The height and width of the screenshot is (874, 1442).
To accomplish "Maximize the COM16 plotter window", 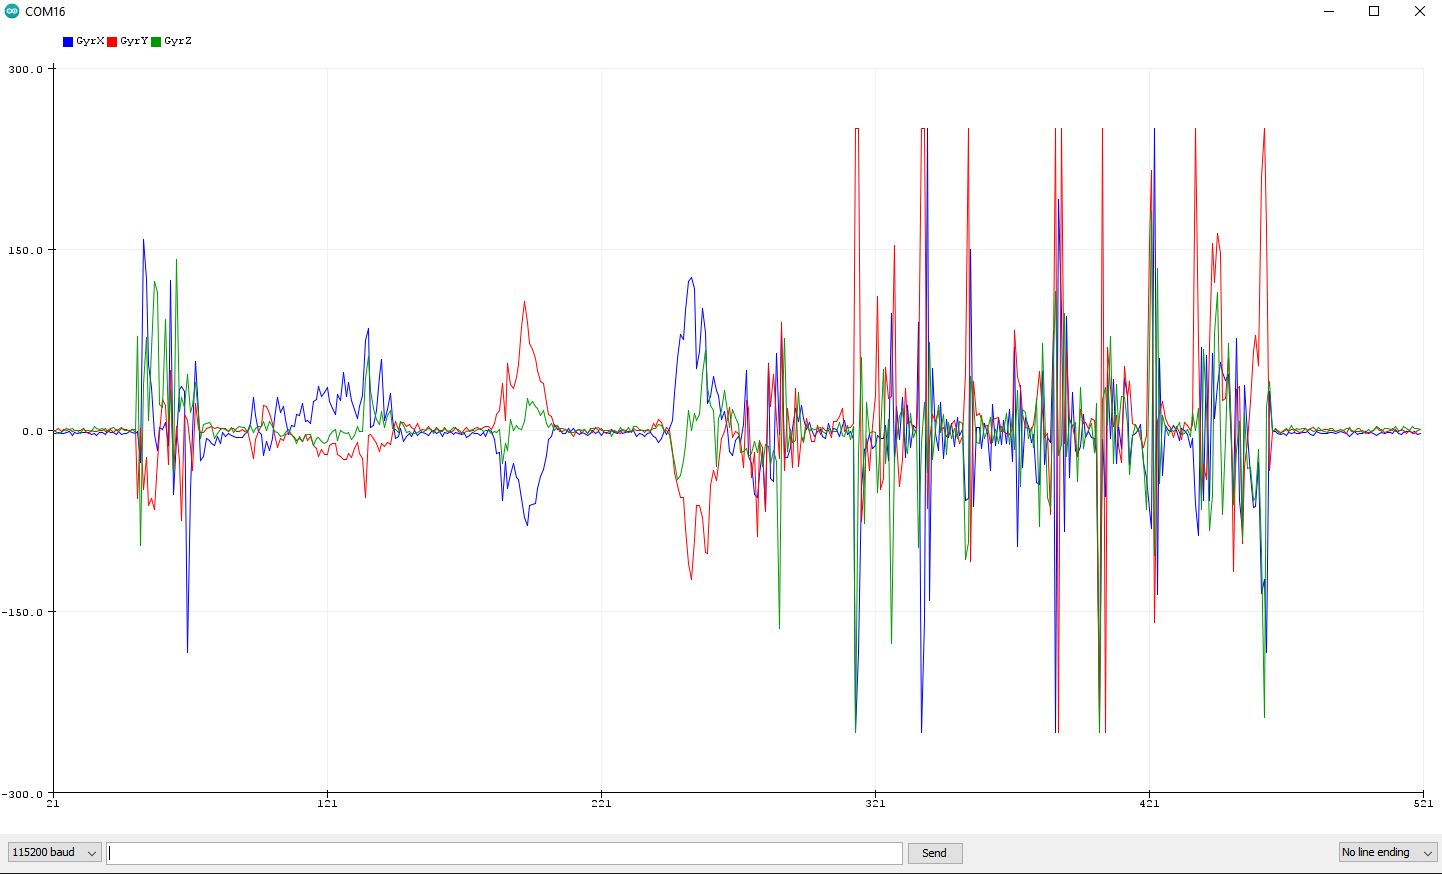I will pyautogui.click(x=1374, y=12).
